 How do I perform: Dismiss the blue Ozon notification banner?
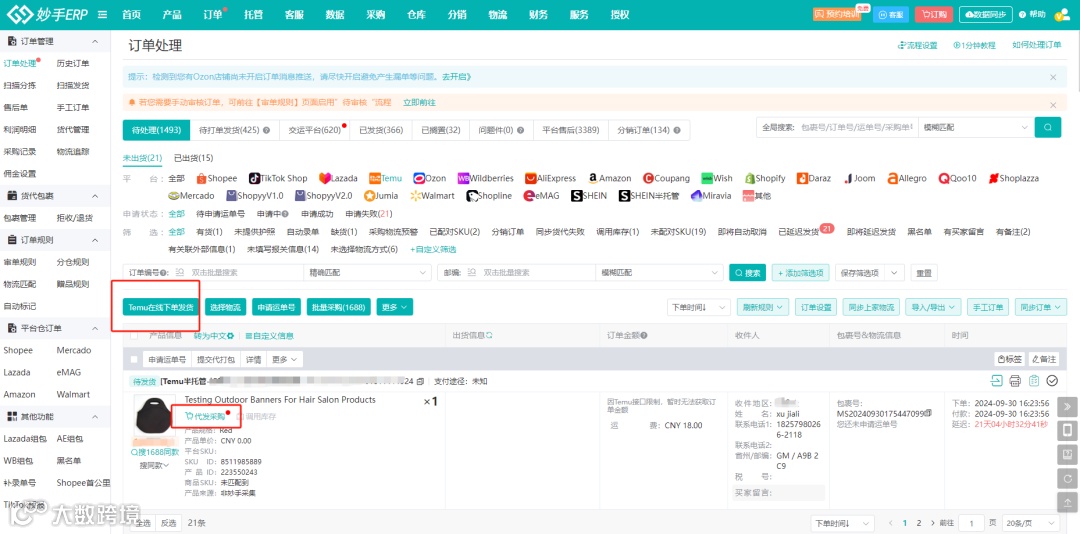[x=1053, y=77]
